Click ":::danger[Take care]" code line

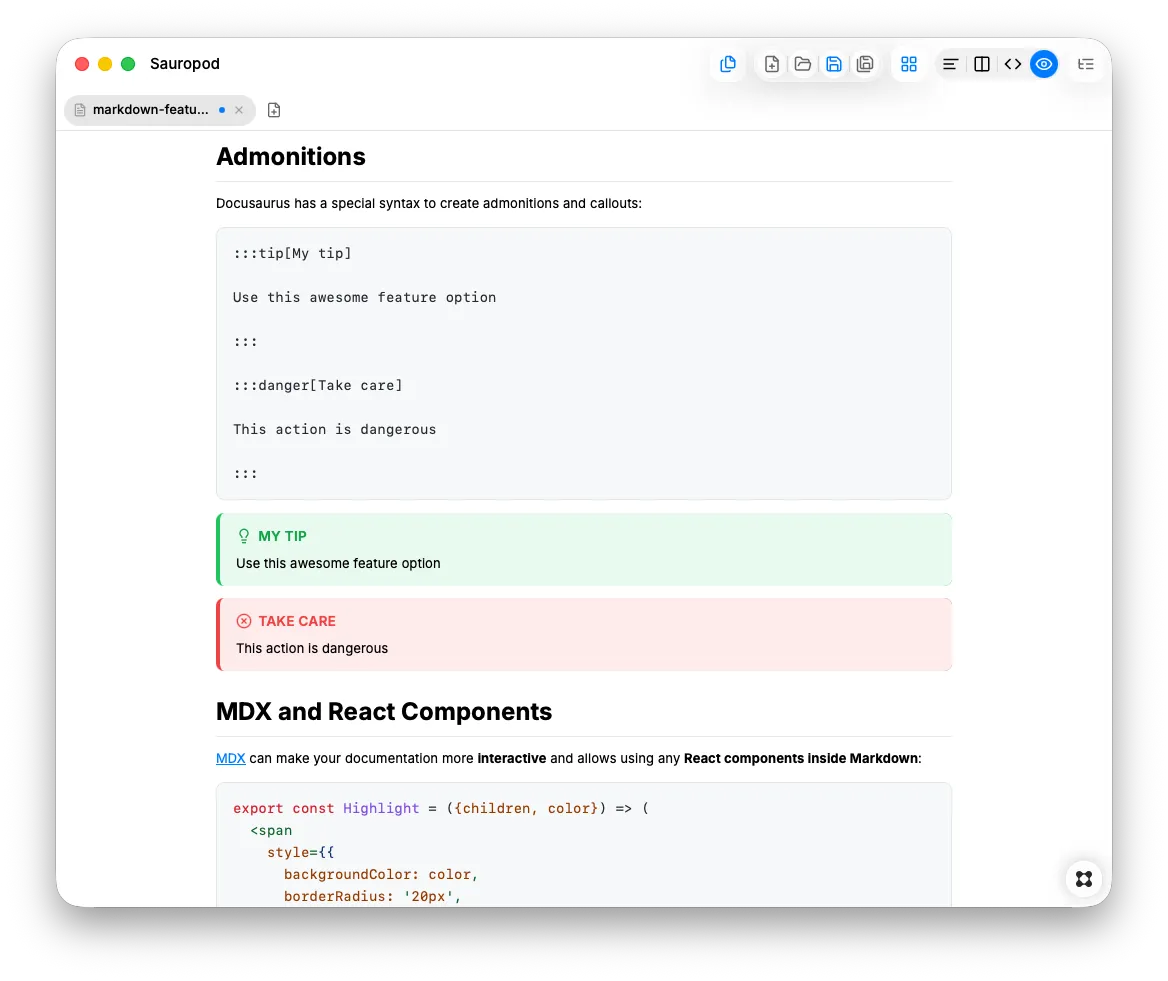(x=317, y=385)
